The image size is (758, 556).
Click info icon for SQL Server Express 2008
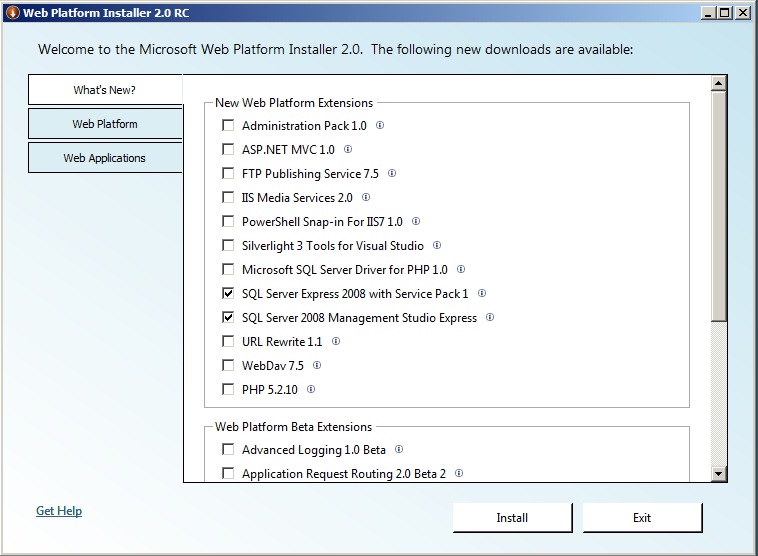482,293
